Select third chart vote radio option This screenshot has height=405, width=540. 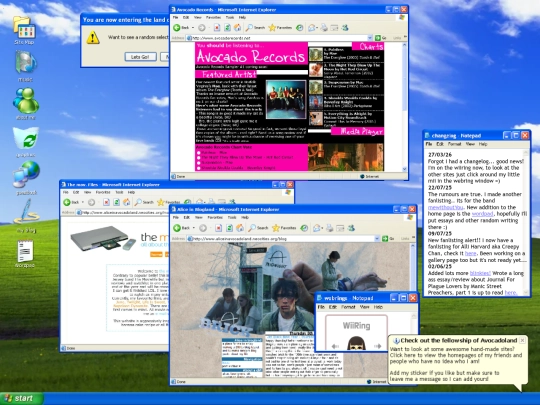(x=198, y=163)
